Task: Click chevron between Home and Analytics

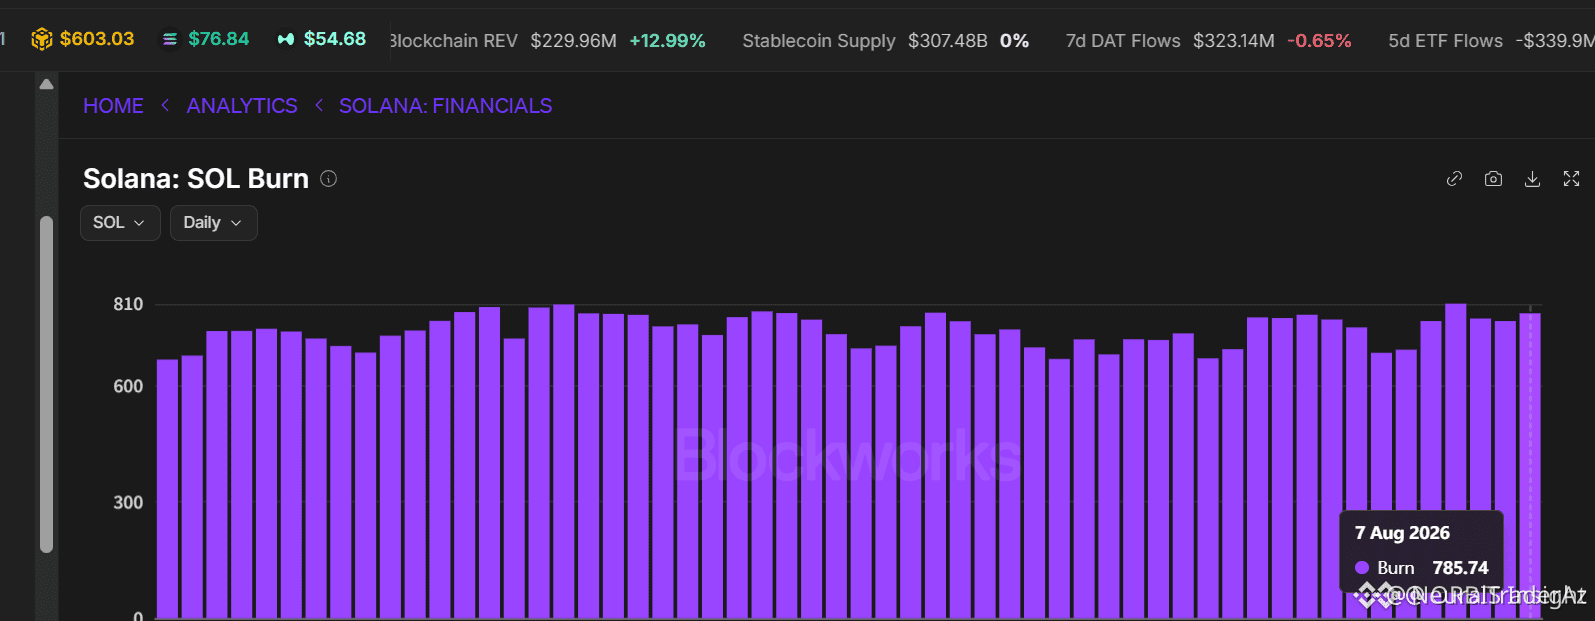Action: click(x=165, y=105)
